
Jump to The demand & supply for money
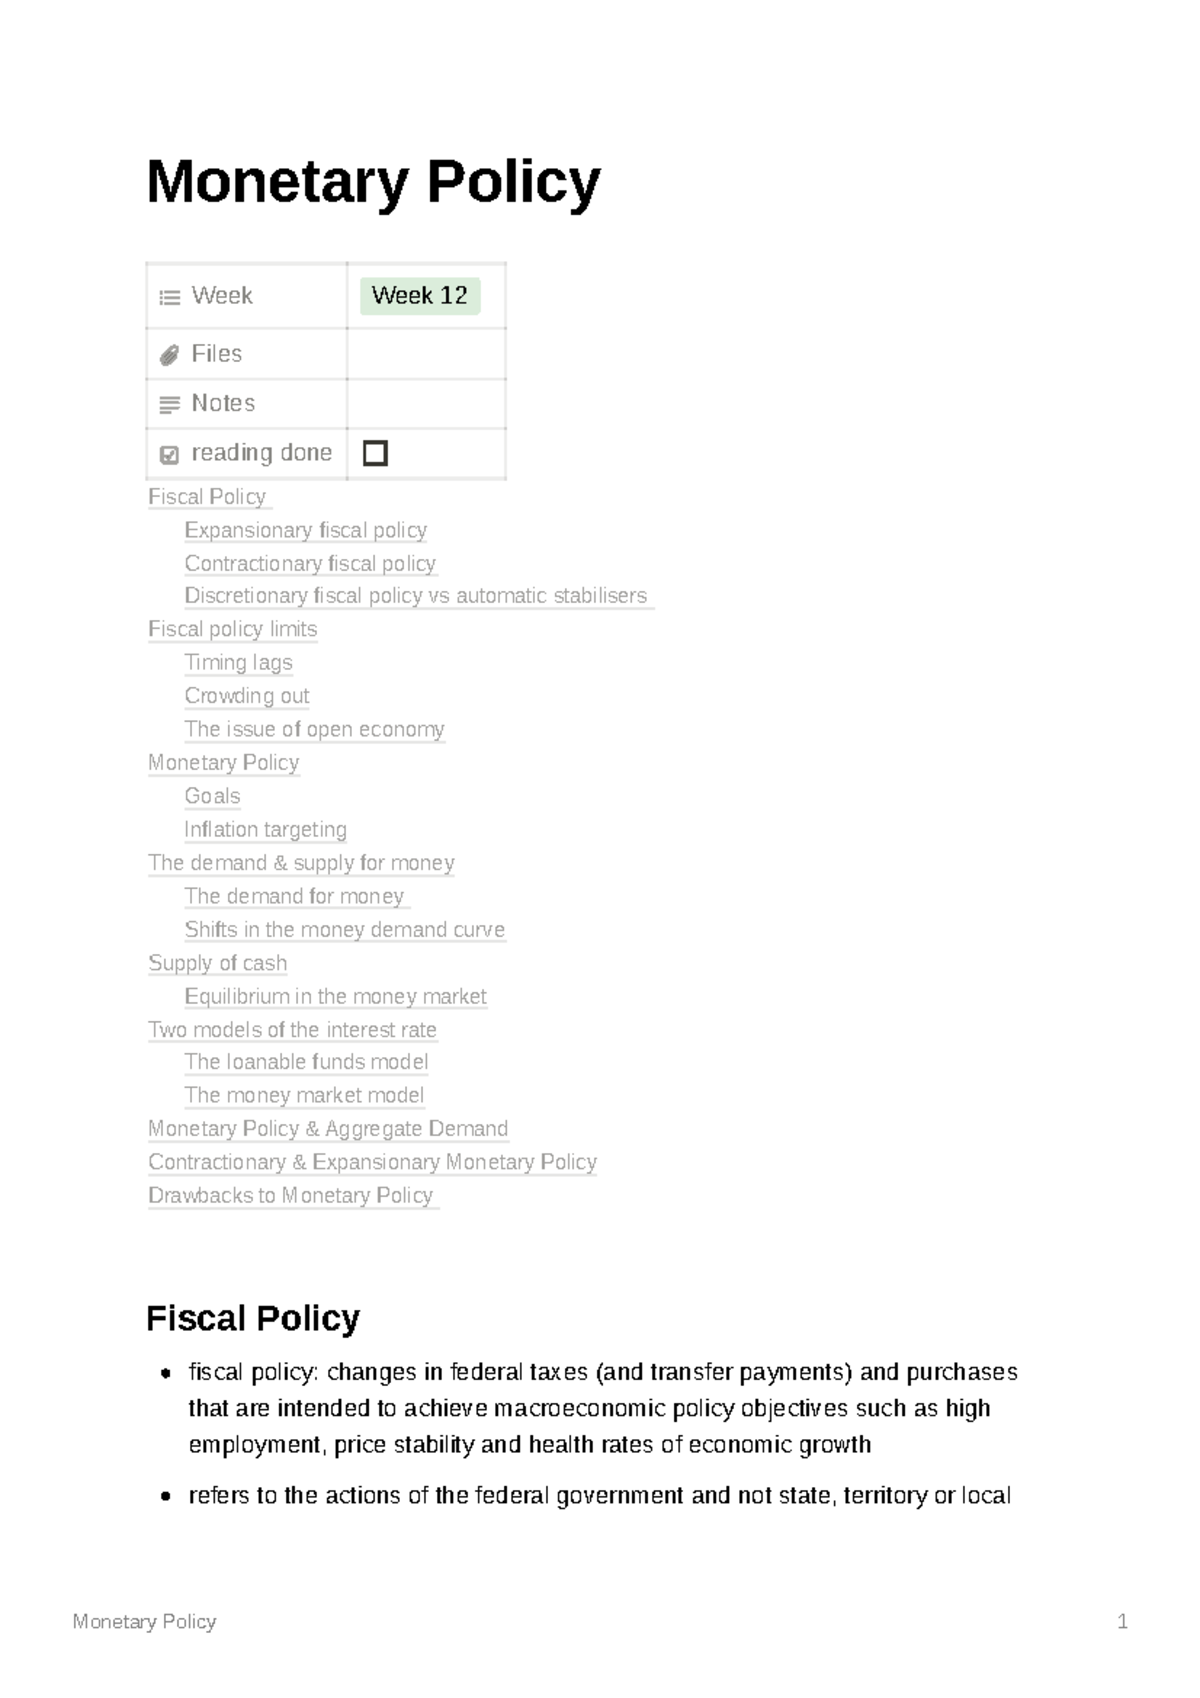(301, 863)
